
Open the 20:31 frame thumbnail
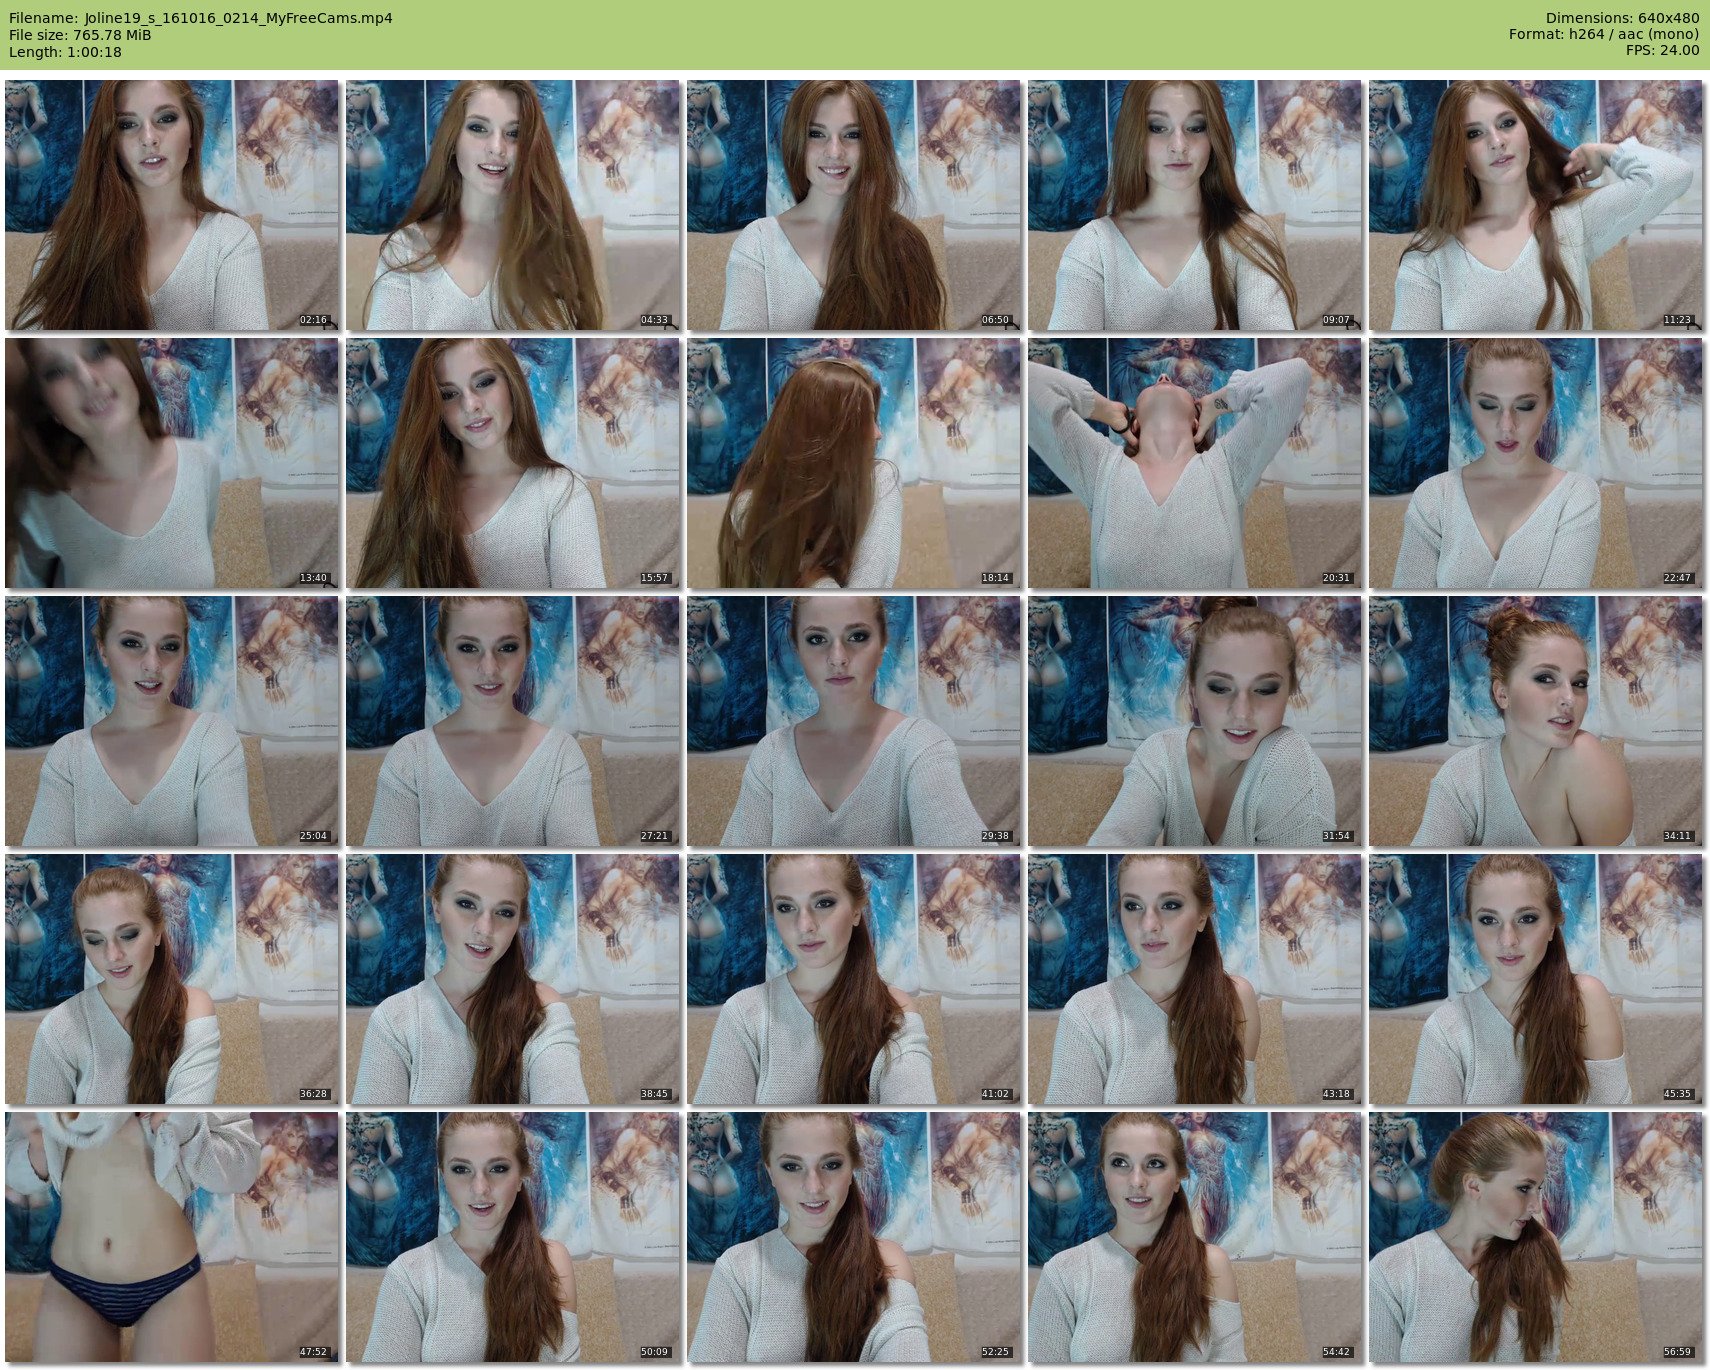point(1194,463)
